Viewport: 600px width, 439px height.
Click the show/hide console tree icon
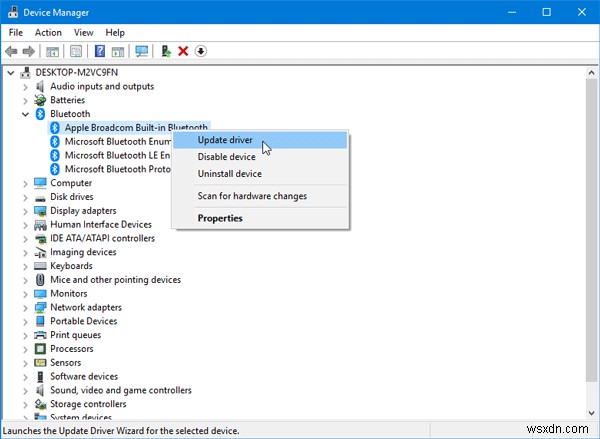tap(52, 51)
